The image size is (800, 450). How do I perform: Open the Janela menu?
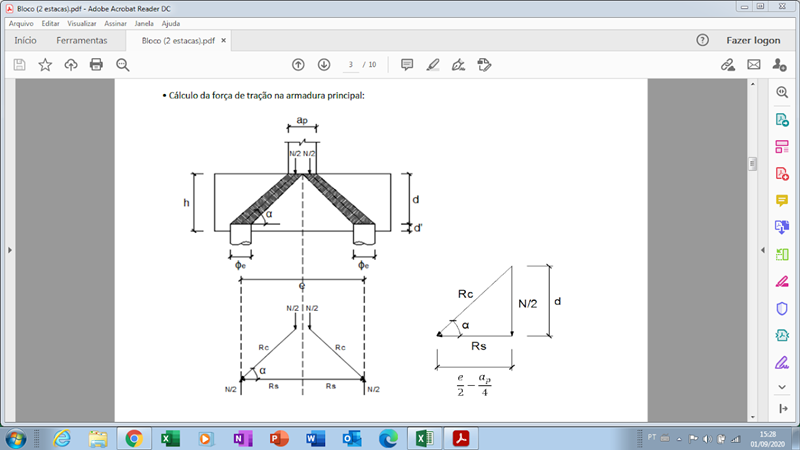pyautogui.click(x=144, y=23)
